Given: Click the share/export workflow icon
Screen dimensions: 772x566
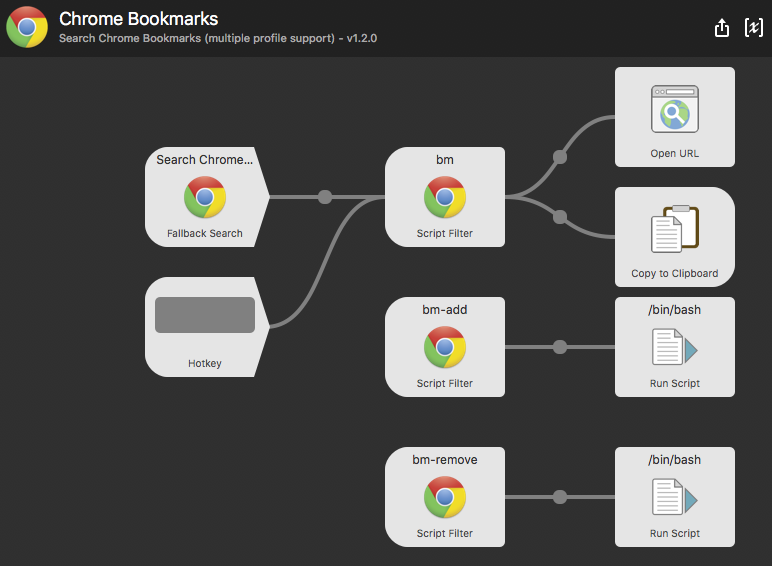Looking at the screenshot, I should coord(722,28).
